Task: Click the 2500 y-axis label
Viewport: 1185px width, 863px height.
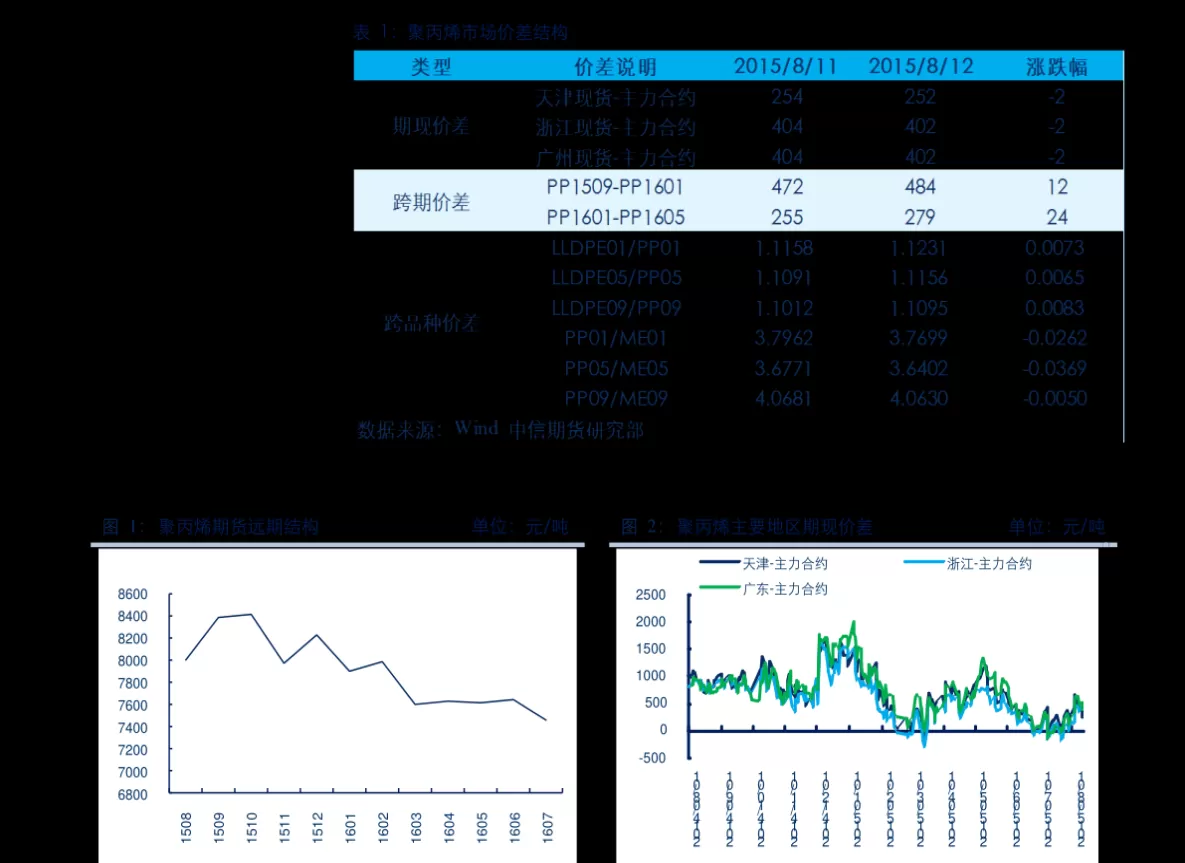Action: coord(651,595)
